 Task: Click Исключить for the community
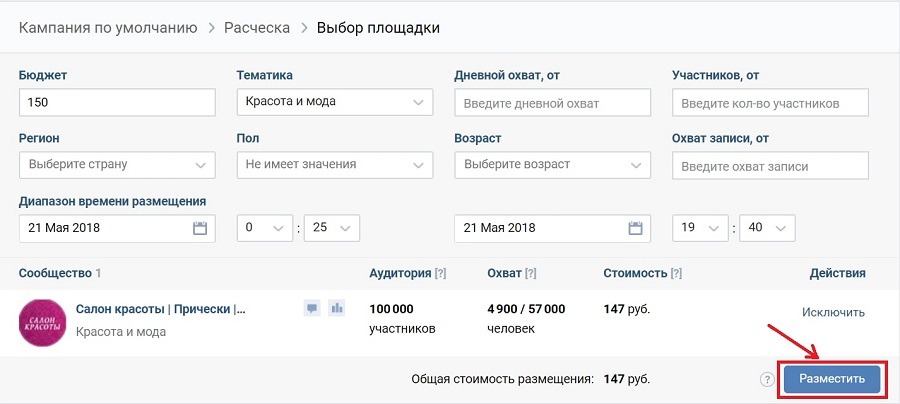click(833, 312)
